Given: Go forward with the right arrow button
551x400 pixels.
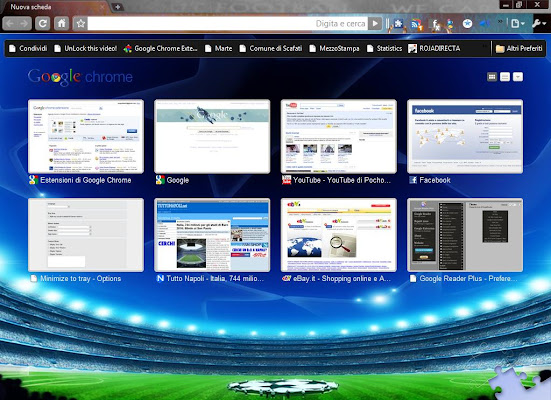Looking at the screenshot, I should pos(24,24).
